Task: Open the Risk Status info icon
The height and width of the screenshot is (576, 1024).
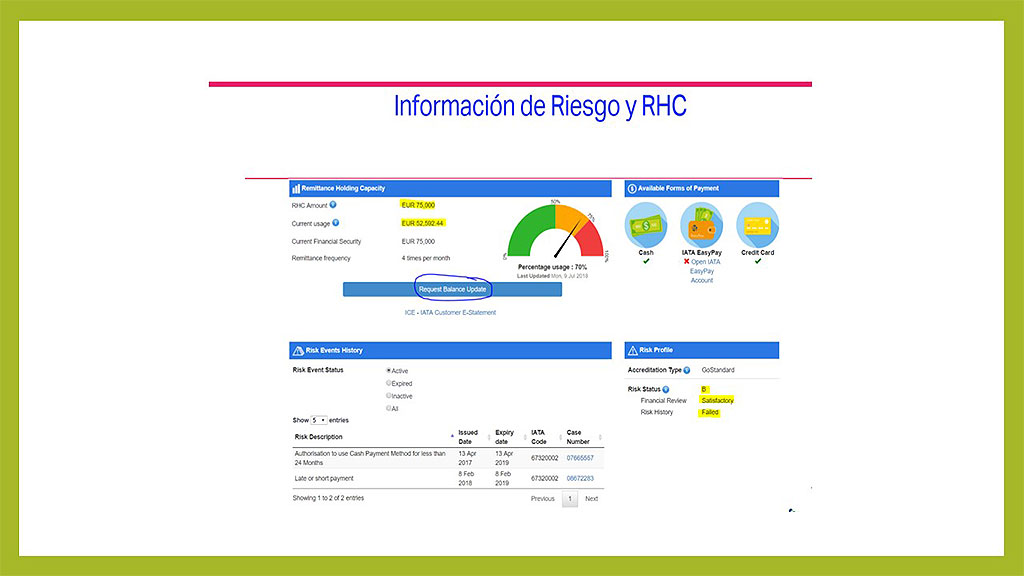Action: (x=666, y=389)
